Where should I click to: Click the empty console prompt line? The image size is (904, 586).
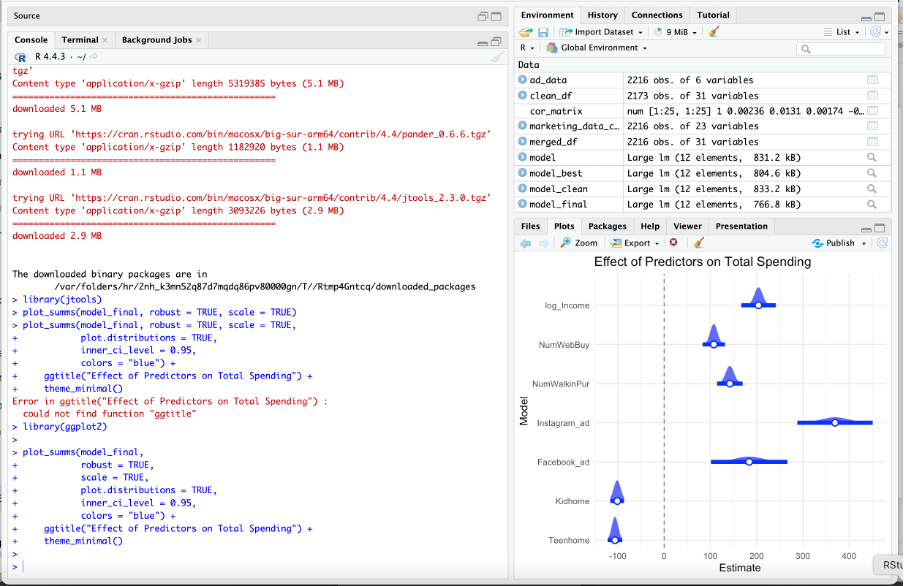[x=259, y=567]
